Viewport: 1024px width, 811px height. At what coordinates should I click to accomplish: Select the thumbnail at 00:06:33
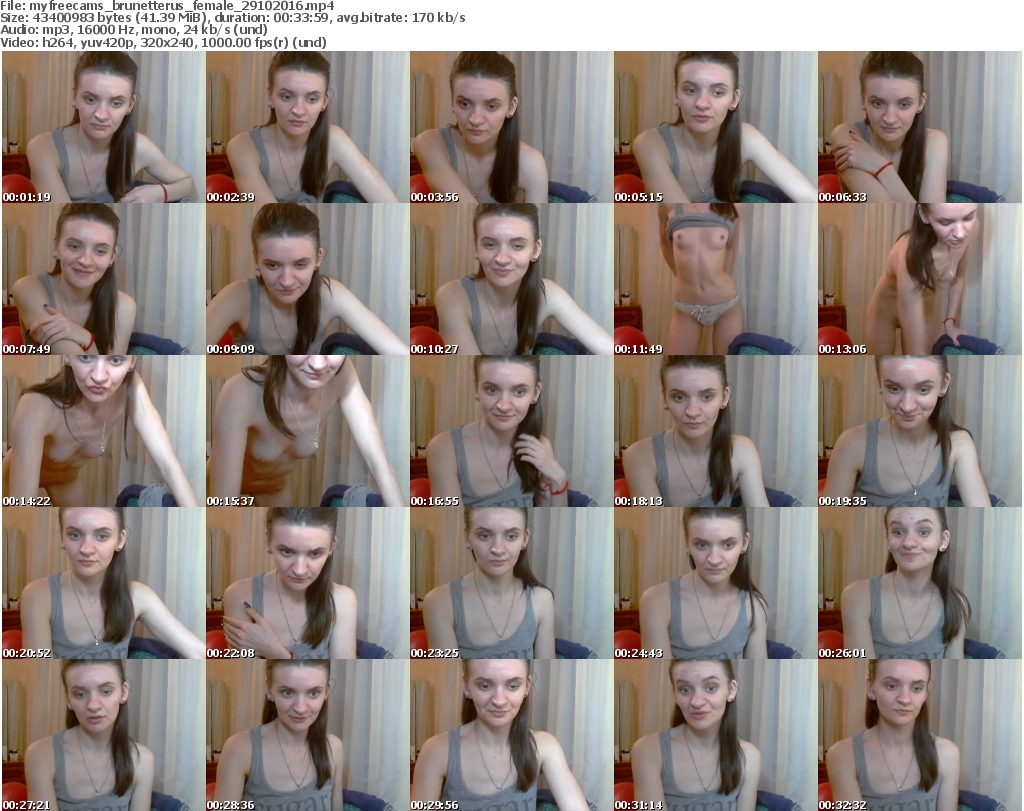[x=918, y=127]
